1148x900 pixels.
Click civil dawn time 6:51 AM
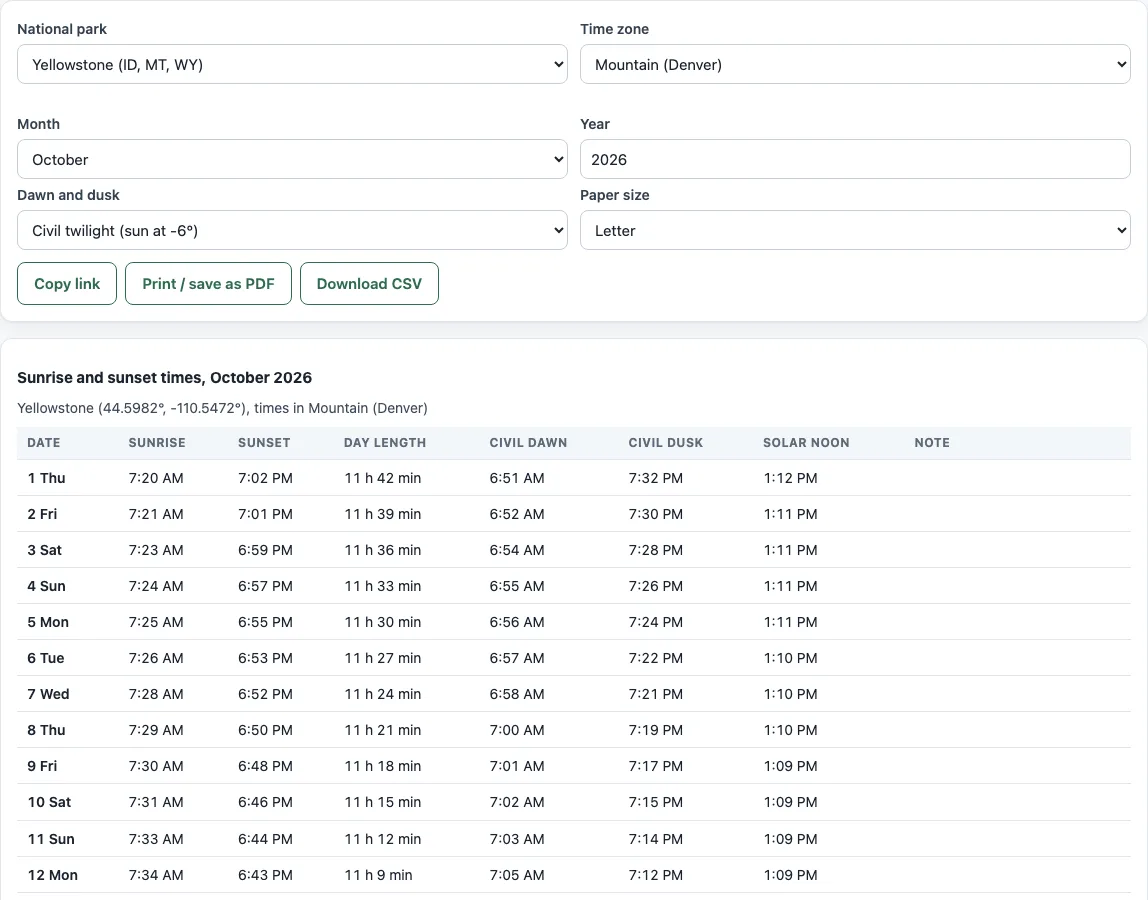tap(517, 478)
